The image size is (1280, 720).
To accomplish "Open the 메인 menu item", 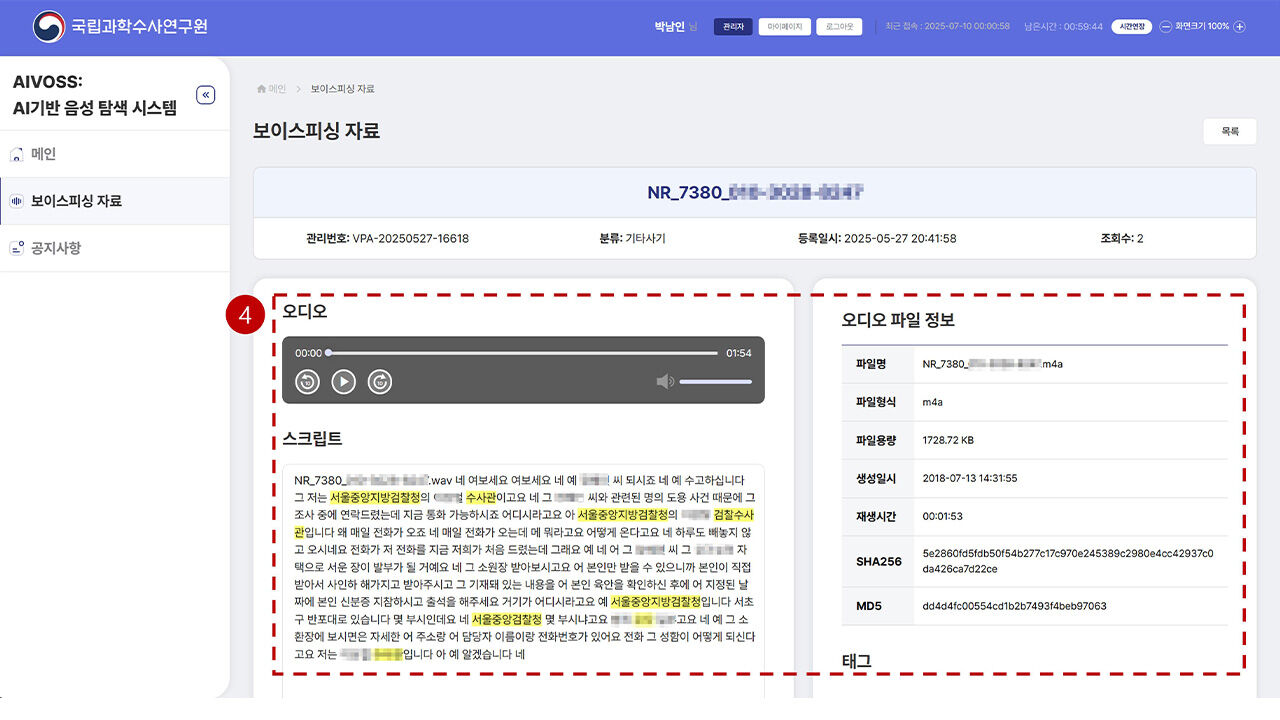I will click(115, 154).
